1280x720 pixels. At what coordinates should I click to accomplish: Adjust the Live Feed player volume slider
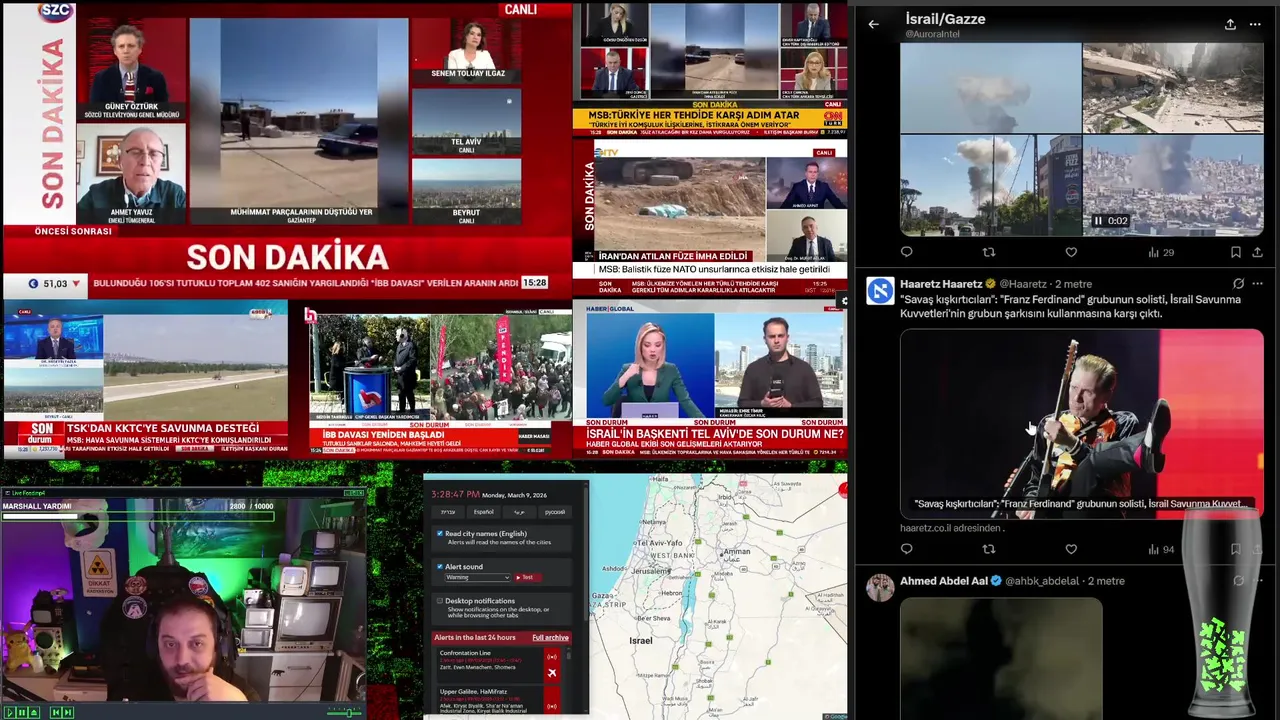pos(345,712)
